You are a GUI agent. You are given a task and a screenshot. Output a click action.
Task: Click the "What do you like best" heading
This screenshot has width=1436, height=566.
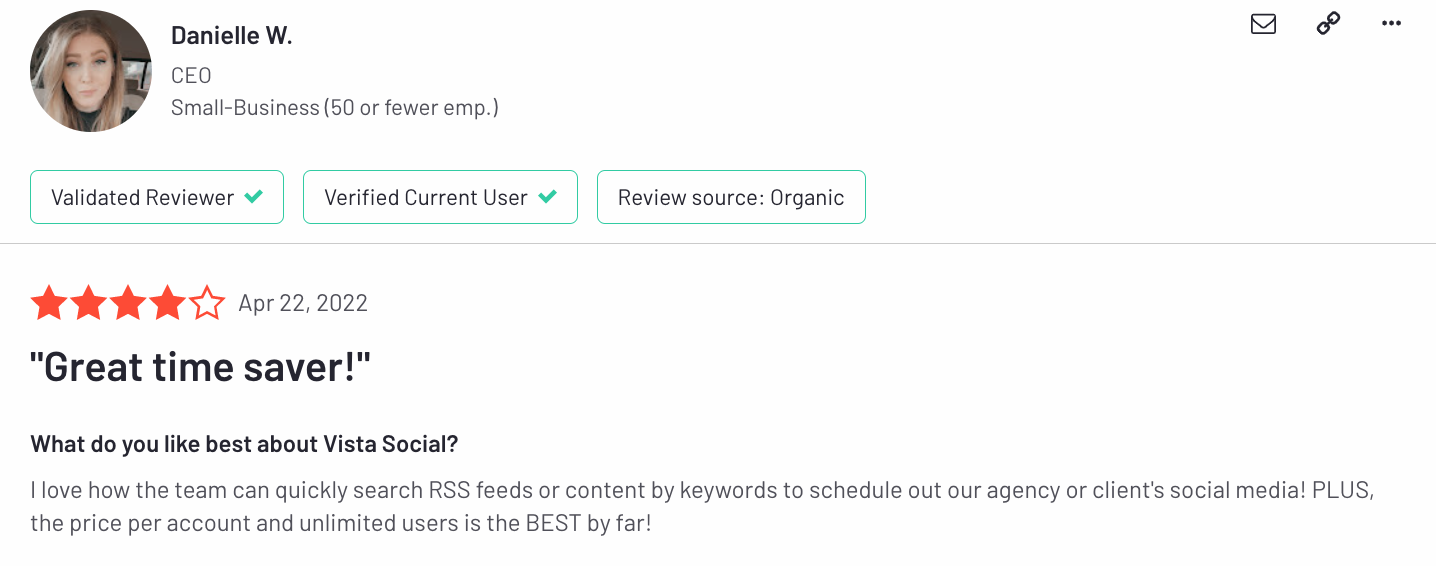(244, 444)
